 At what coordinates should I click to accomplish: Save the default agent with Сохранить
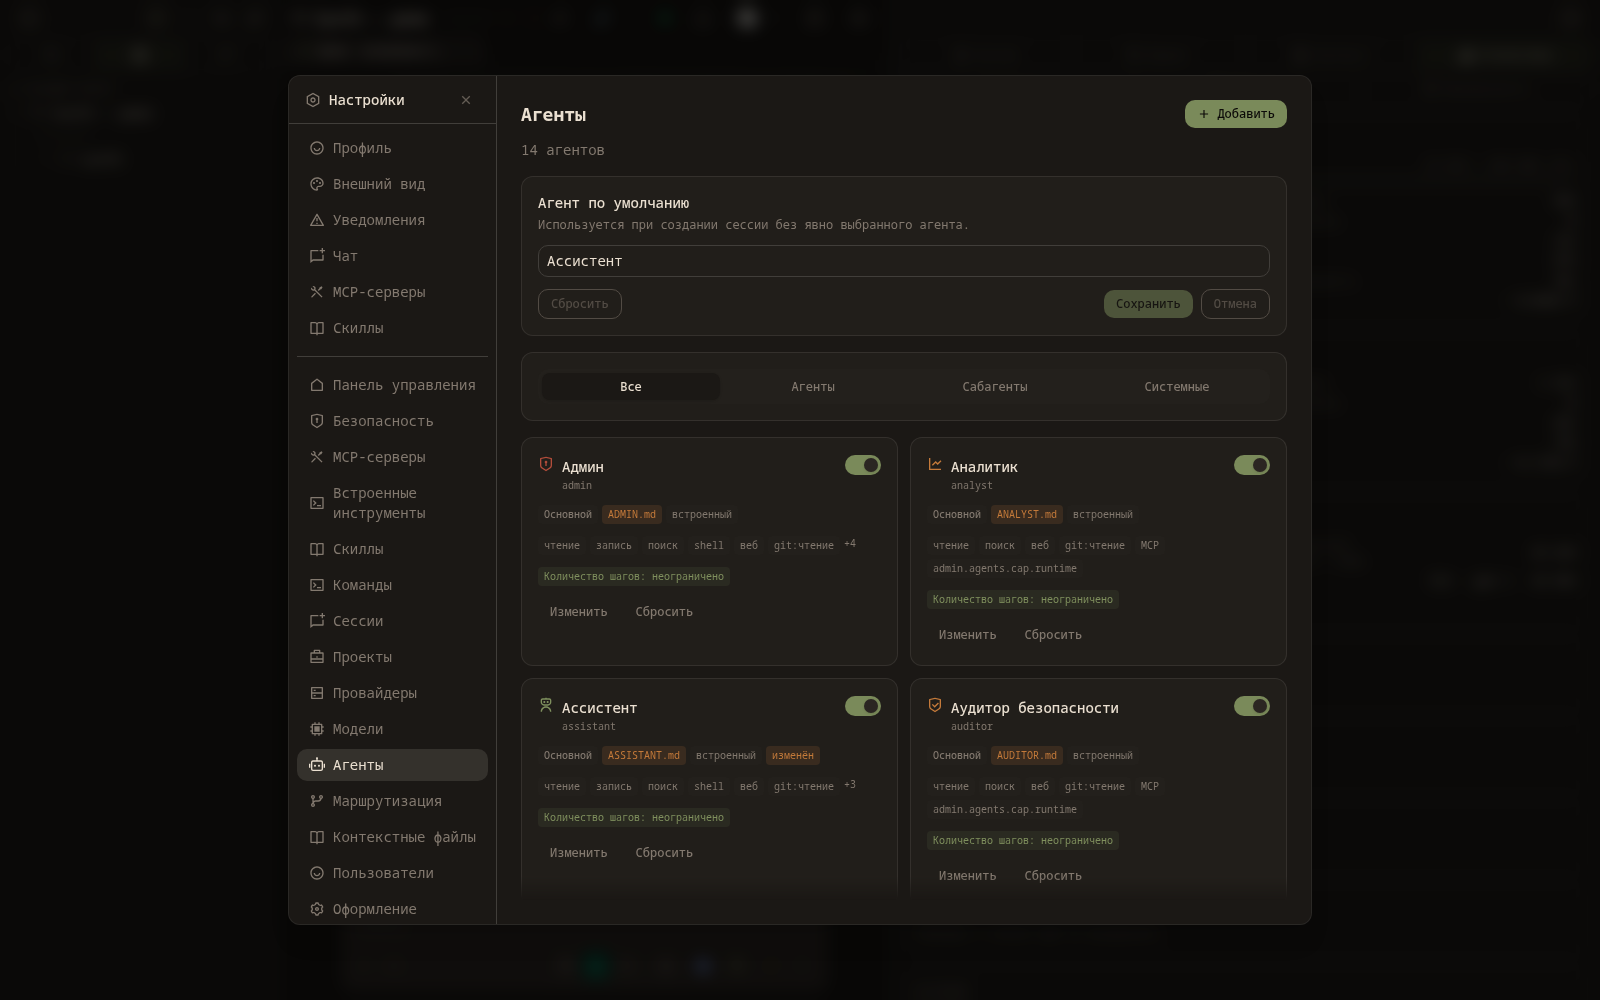tap(1148, 304)
